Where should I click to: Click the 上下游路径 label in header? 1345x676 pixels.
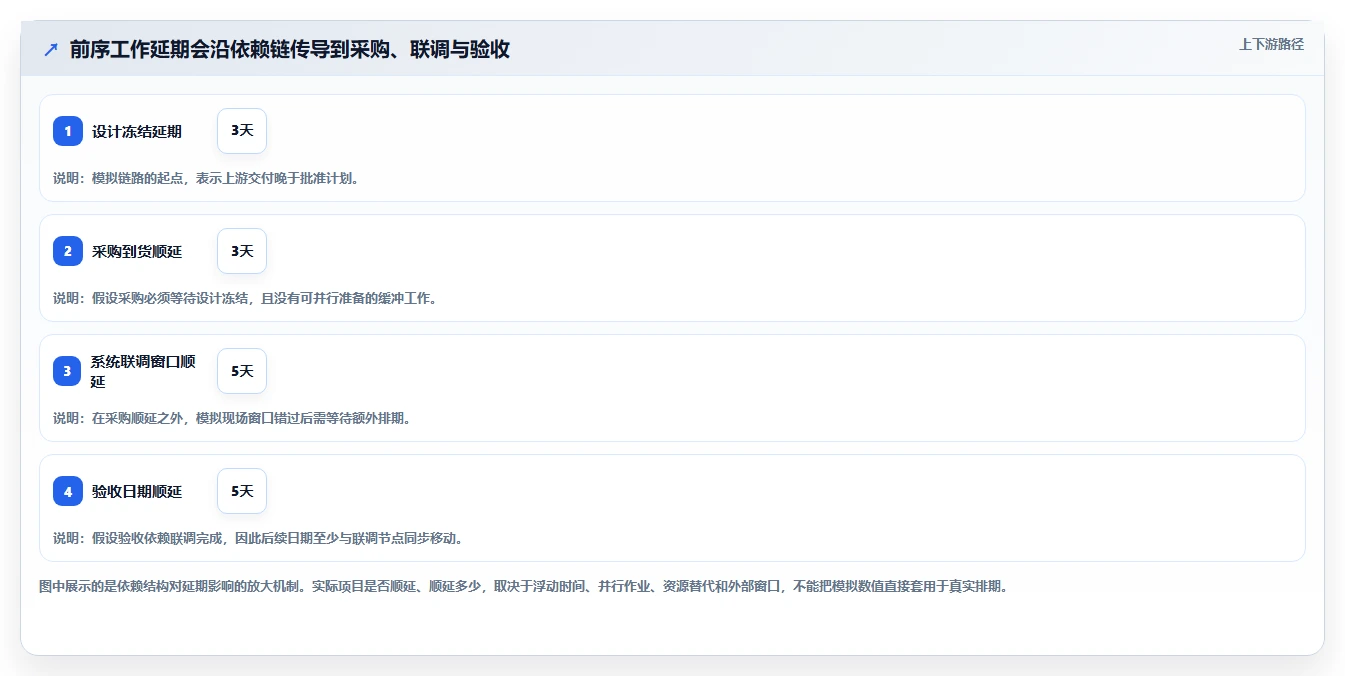(x=1271, y=44)
